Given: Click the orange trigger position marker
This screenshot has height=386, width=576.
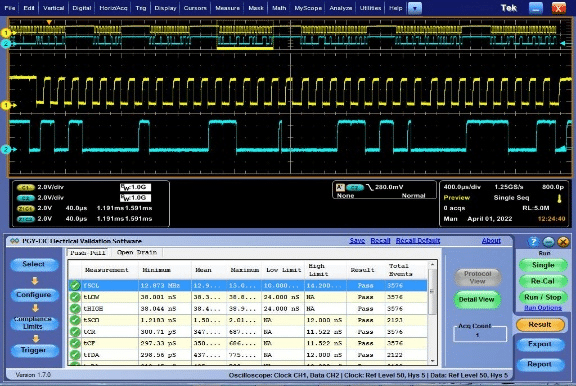Looking at the screenshot, I should click(49, 22).
